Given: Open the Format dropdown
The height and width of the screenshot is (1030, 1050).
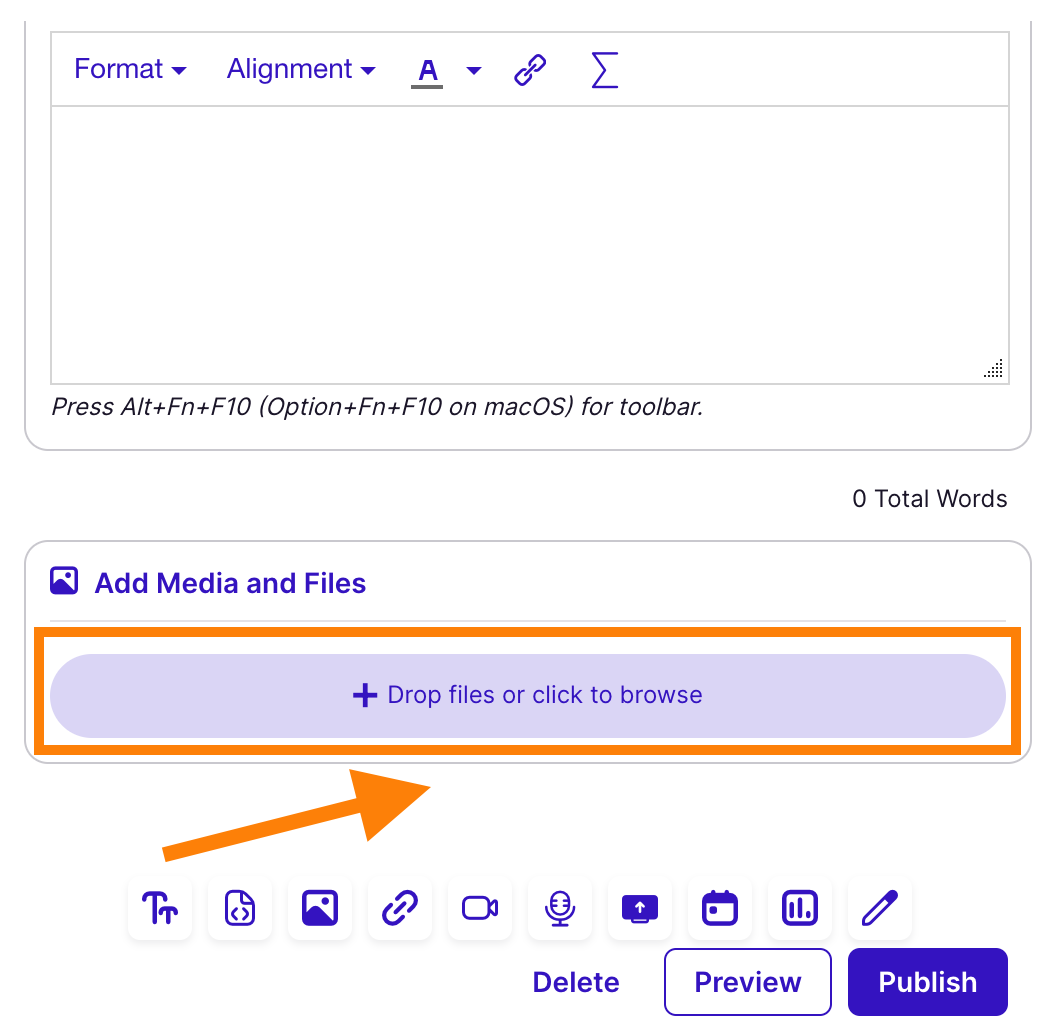Looking at the screenshot, I should [130, 69].
